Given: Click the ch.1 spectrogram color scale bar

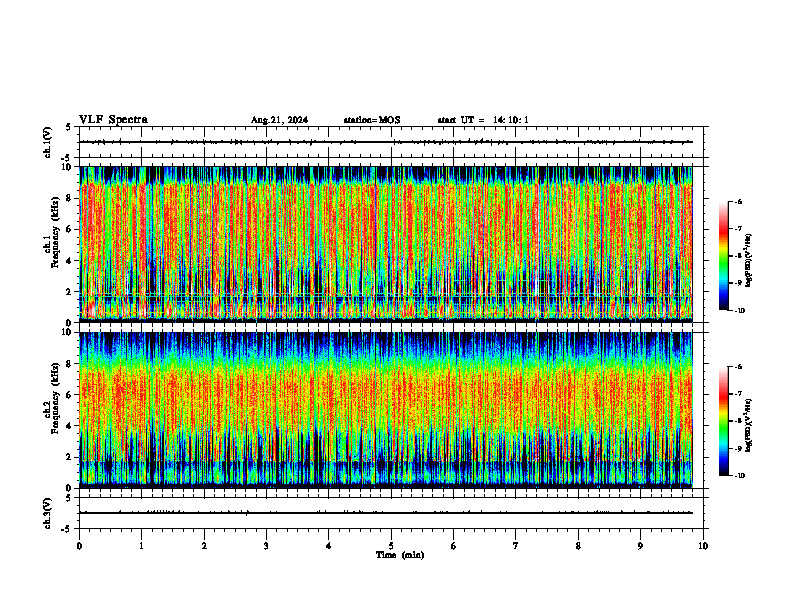Looking at the screenshot, I should point(723,256).
